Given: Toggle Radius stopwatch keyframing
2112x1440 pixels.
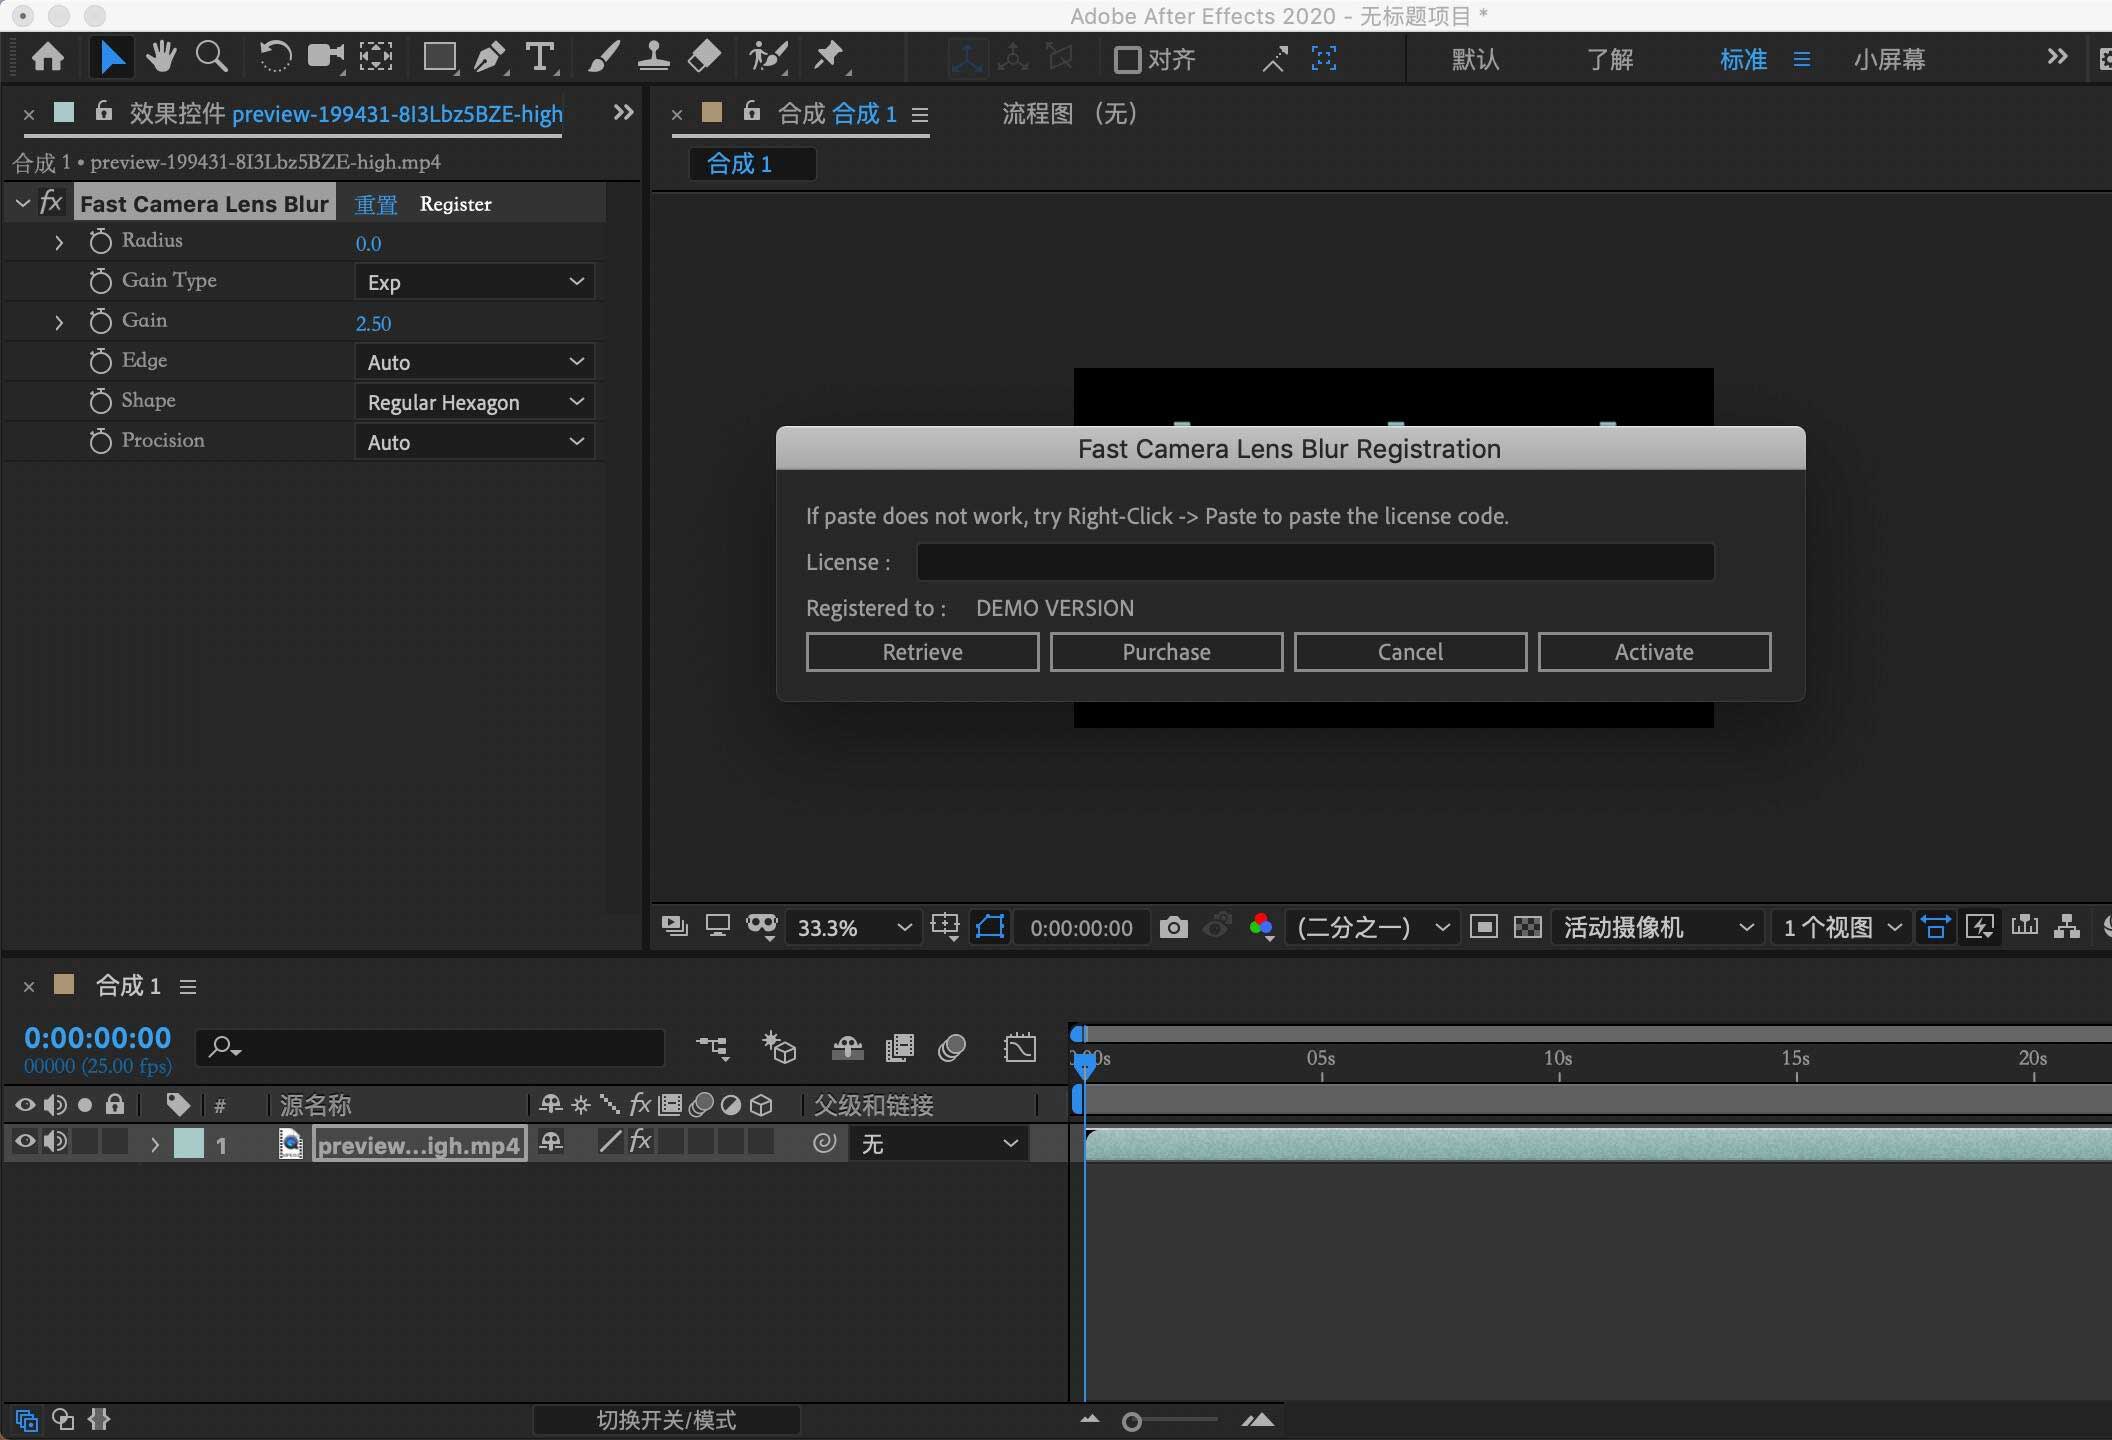Looking at the screenshot, I should pyautogui.click(x=100, y=241).
